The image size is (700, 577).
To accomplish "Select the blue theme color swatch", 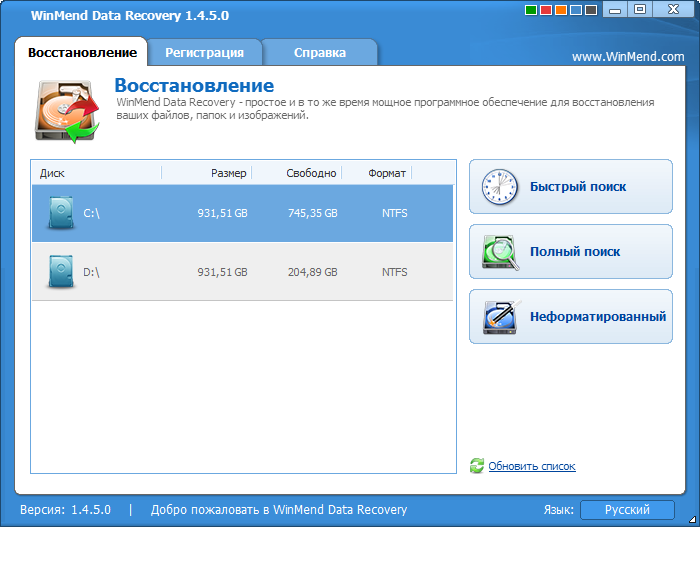I will pos(576,10).
